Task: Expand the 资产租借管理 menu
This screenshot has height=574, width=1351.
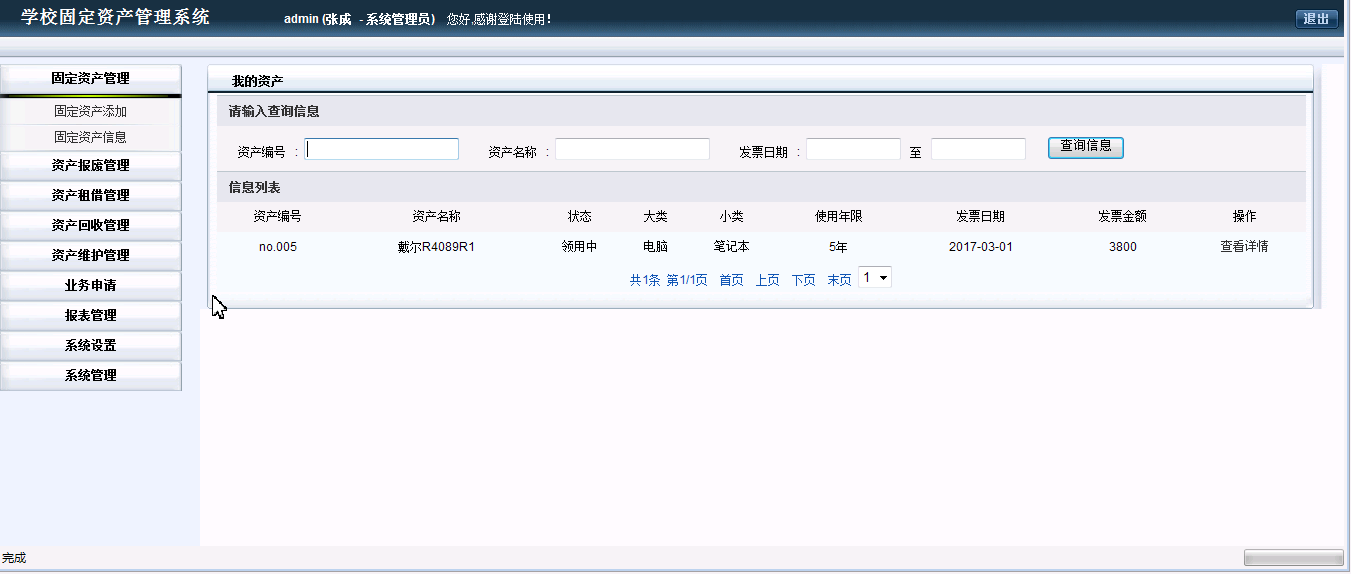Action: tap(90, 195)
